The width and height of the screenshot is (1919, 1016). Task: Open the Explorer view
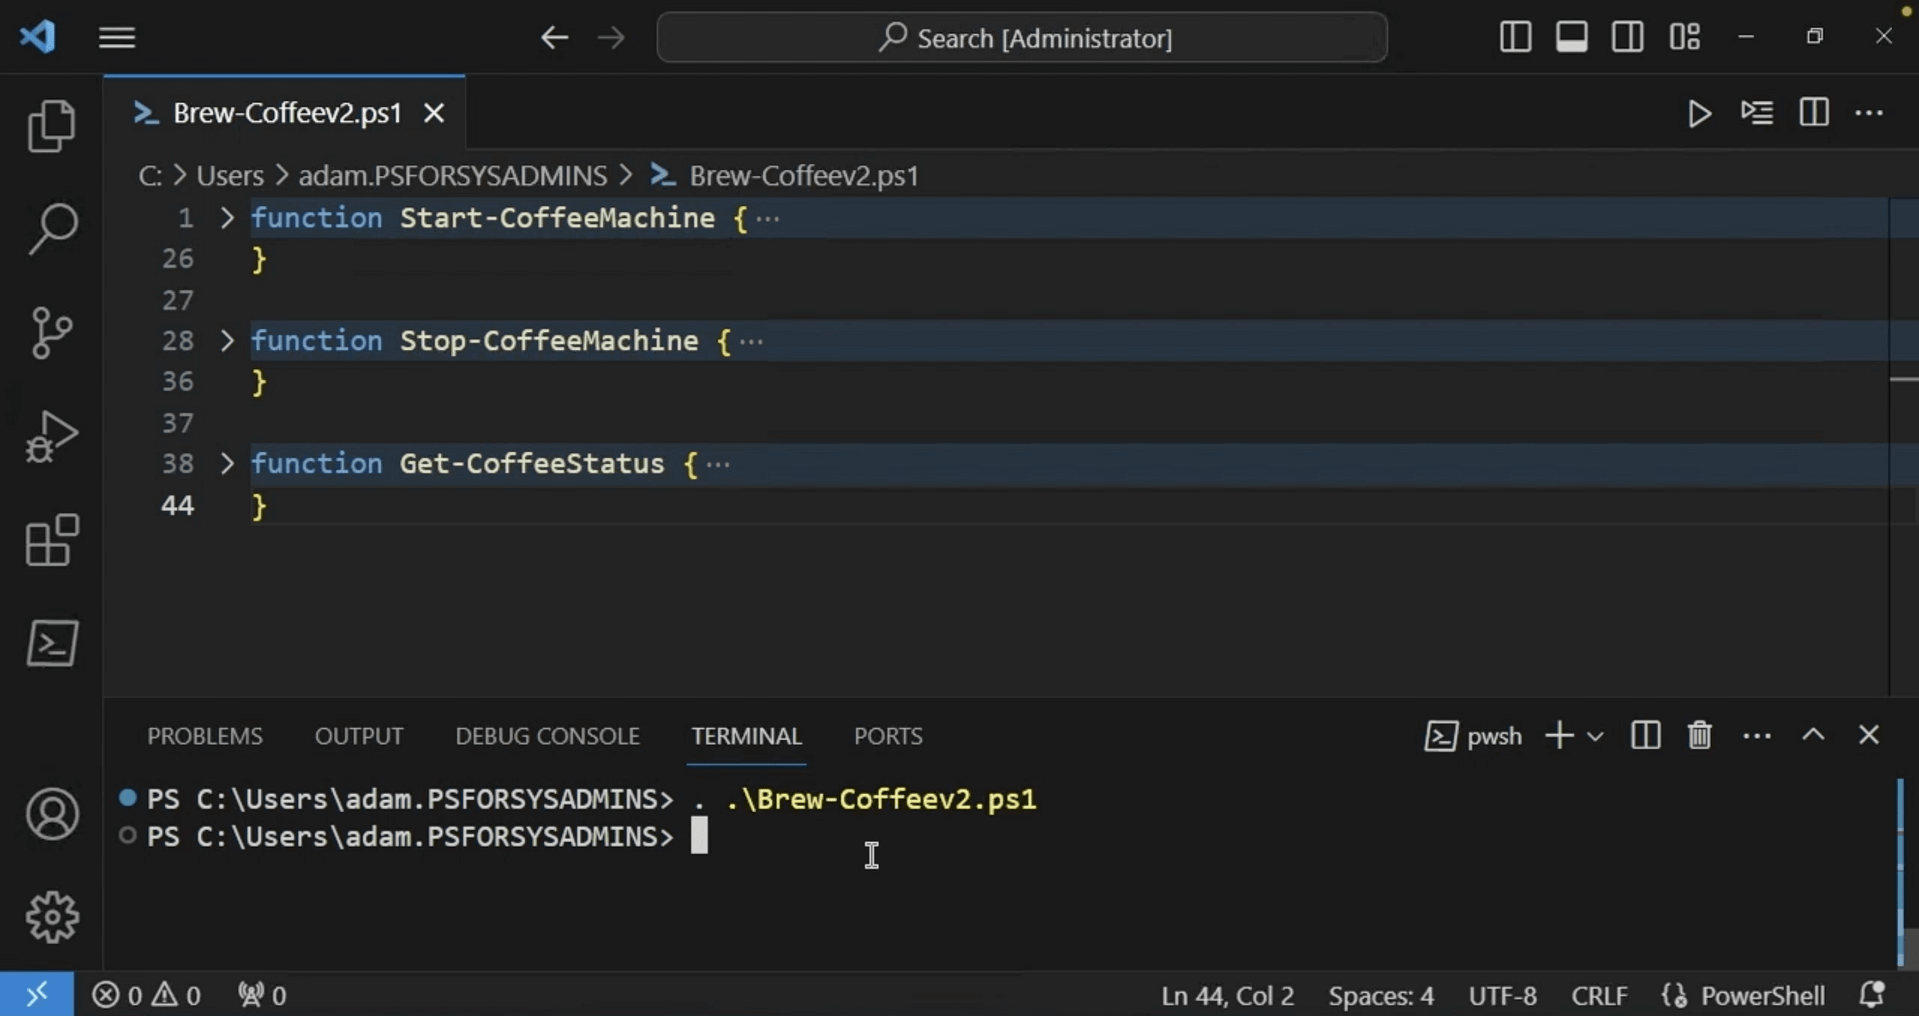pos(52,126)
